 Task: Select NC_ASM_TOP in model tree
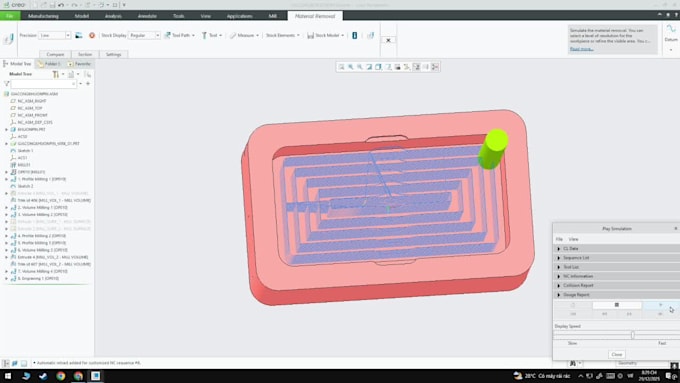[x=30, y=108]
